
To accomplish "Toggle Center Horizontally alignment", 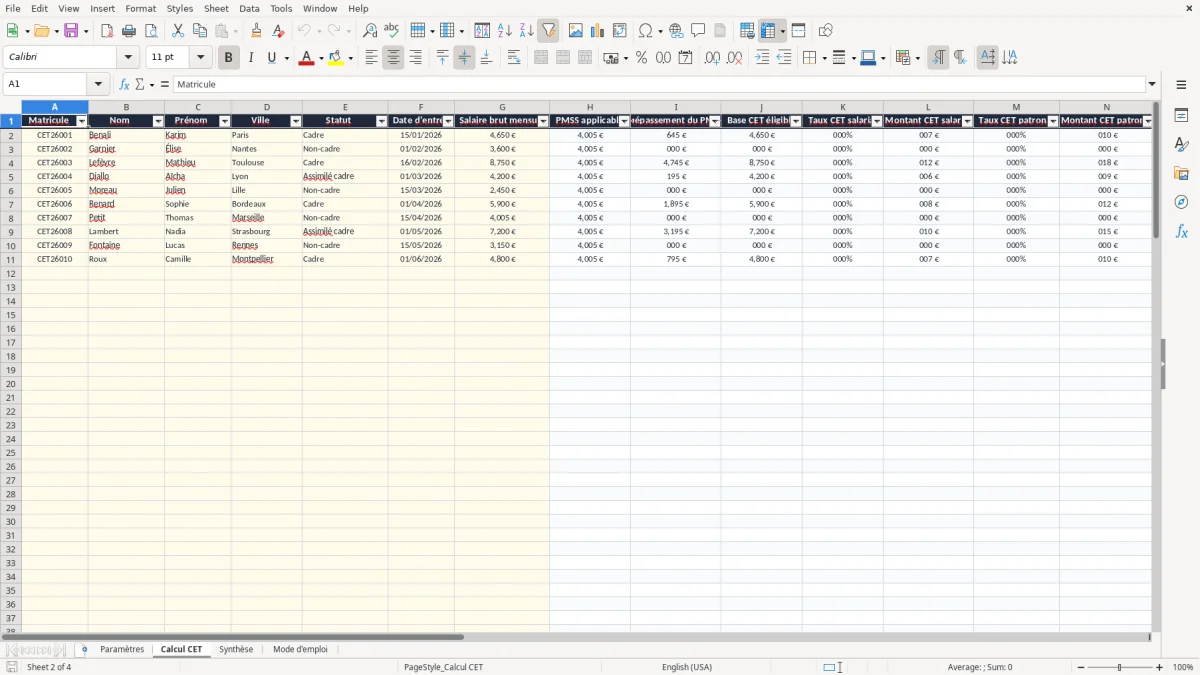I will pyautogui.click(x=393, y=58).
